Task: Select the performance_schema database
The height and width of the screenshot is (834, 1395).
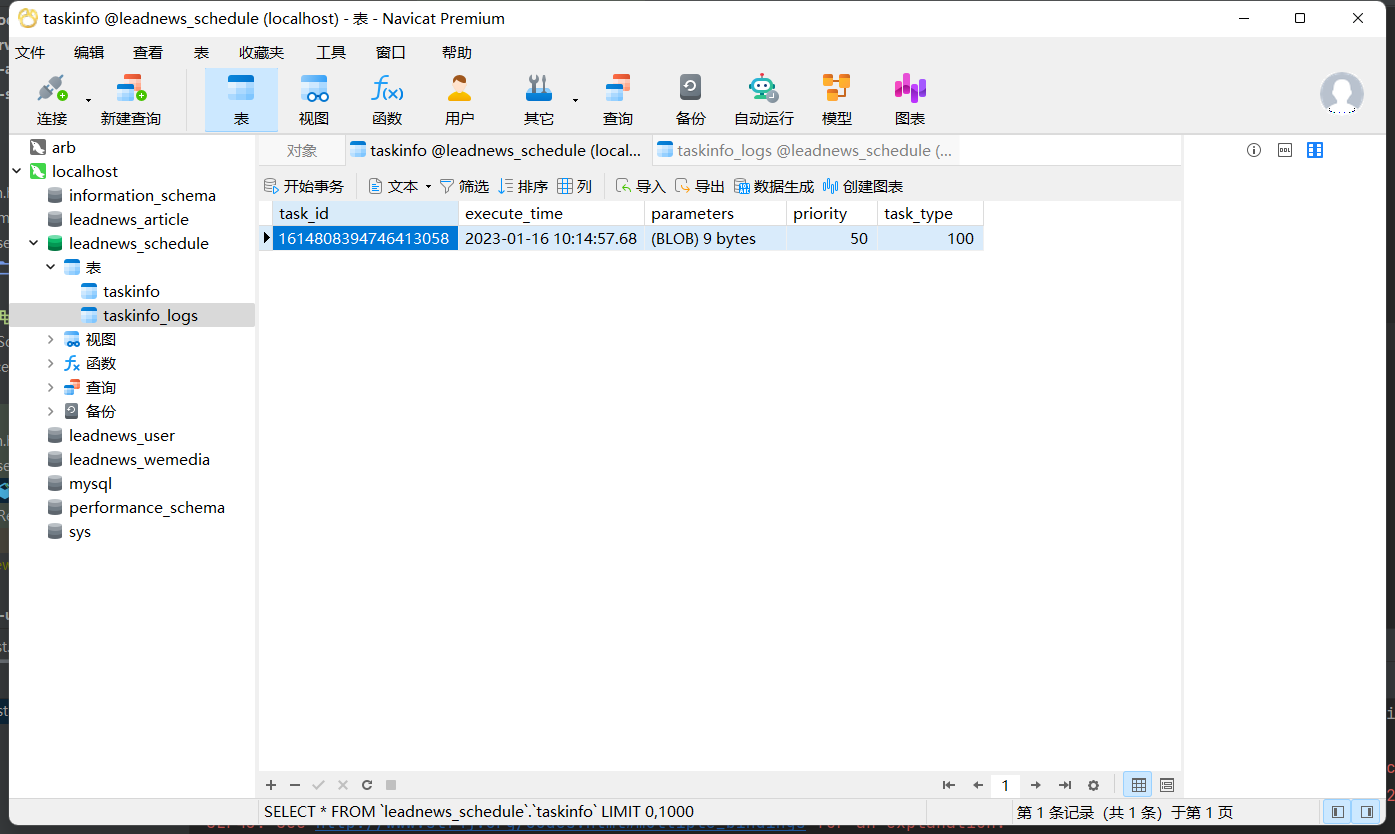Action: (x=146, y=507)
